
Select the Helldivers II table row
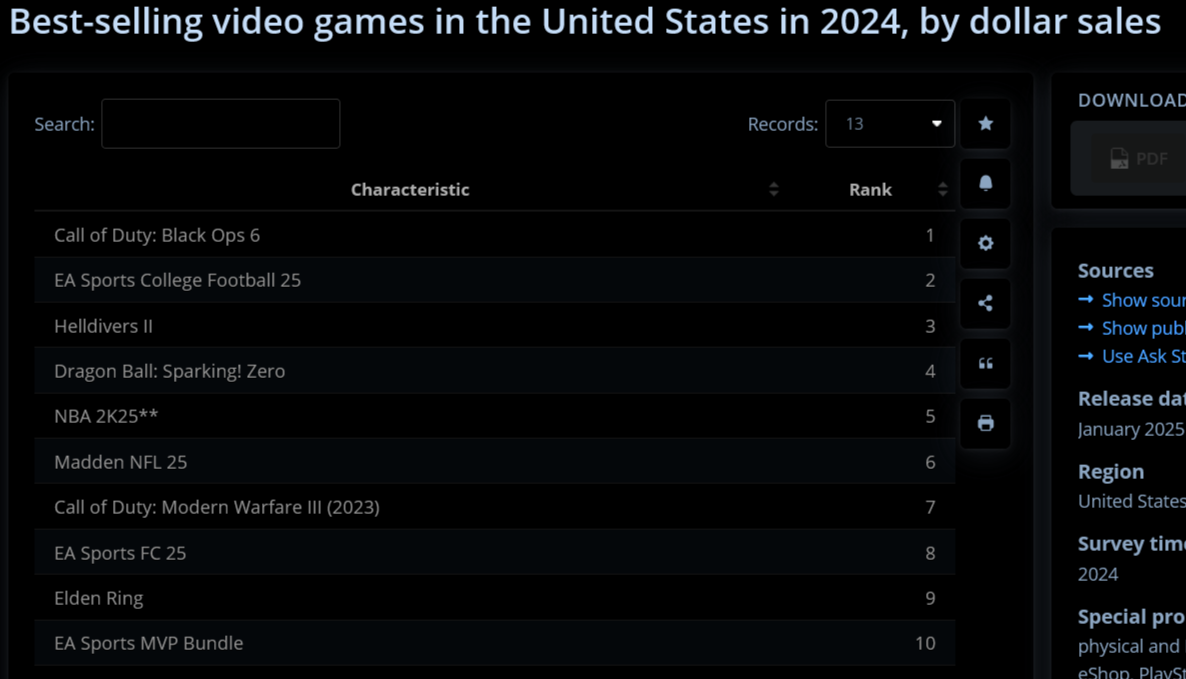tap(495, 326)
